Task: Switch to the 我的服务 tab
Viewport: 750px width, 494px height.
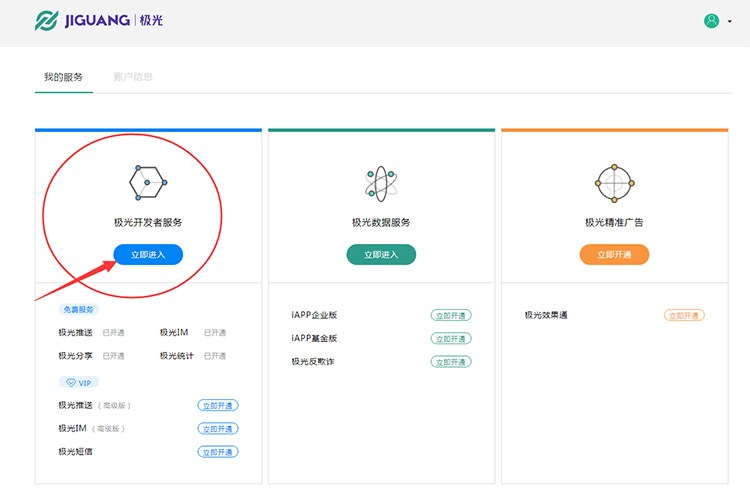Action: pyautogui.click(x=63, y=77)
